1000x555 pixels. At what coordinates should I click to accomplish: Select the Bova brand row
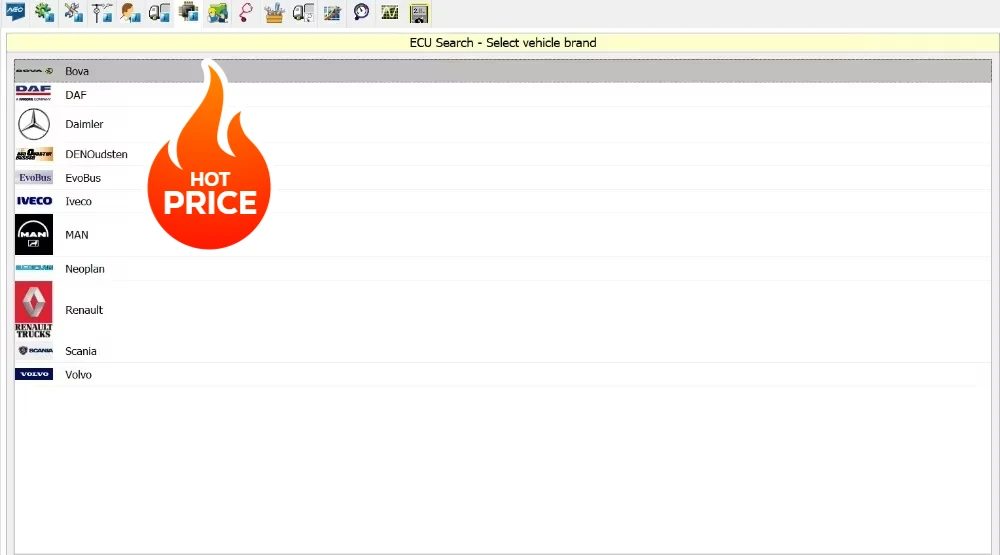[503, 71]
